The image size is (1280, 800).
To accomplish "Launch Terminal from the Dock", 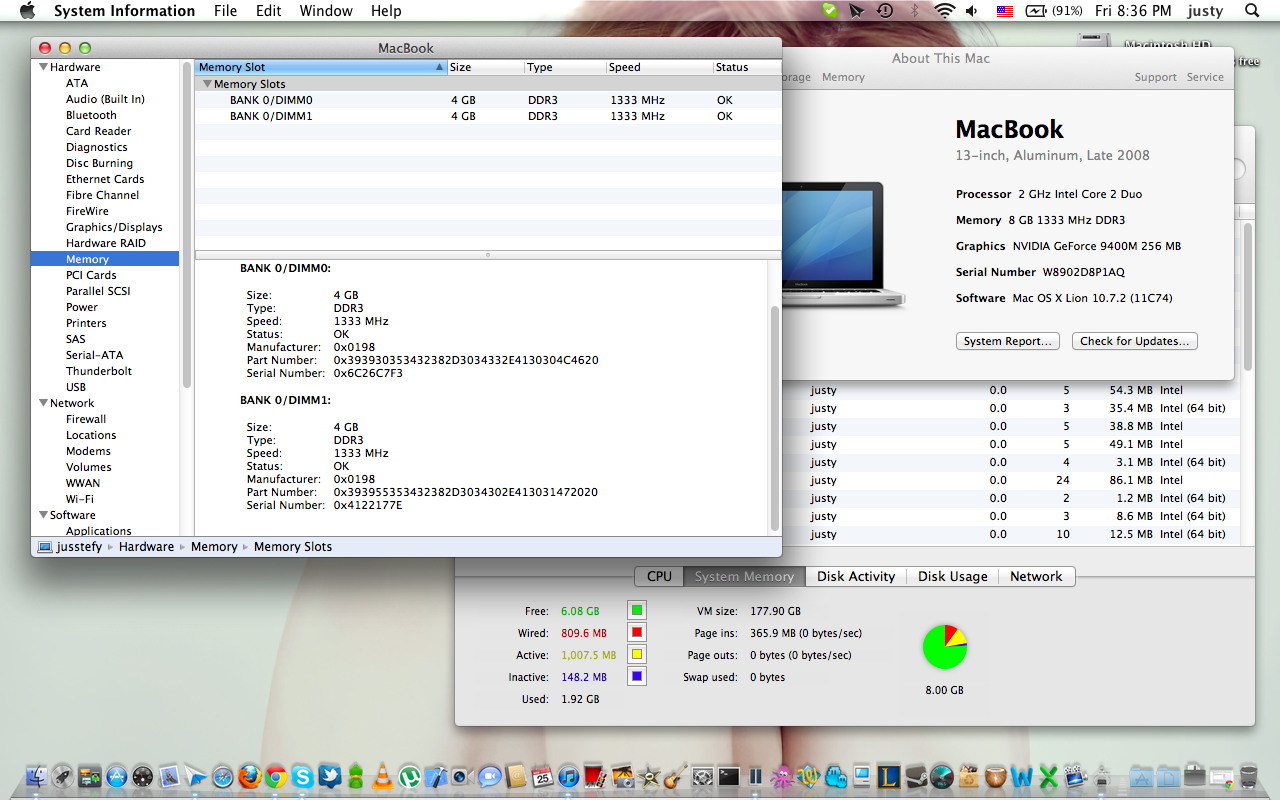I will pos(729,776).
